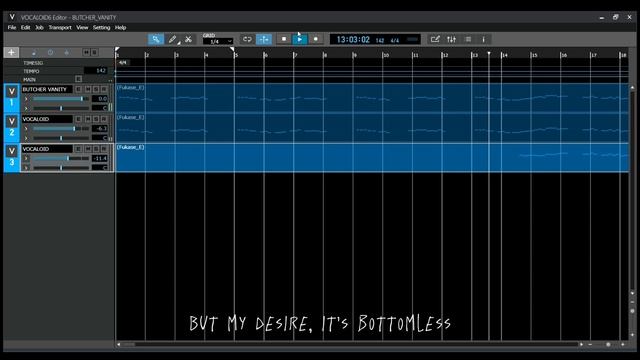
Task: Click the V icon of track 1
Action: [12, 91]
